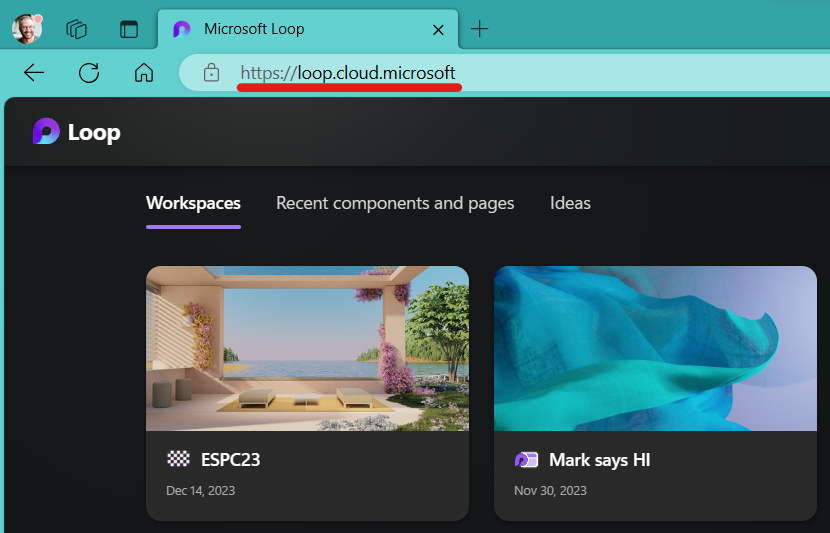Open the ESPC23 workspace cover image
The height and width of the screenshot is (533, 830).
tap(308, 348)
